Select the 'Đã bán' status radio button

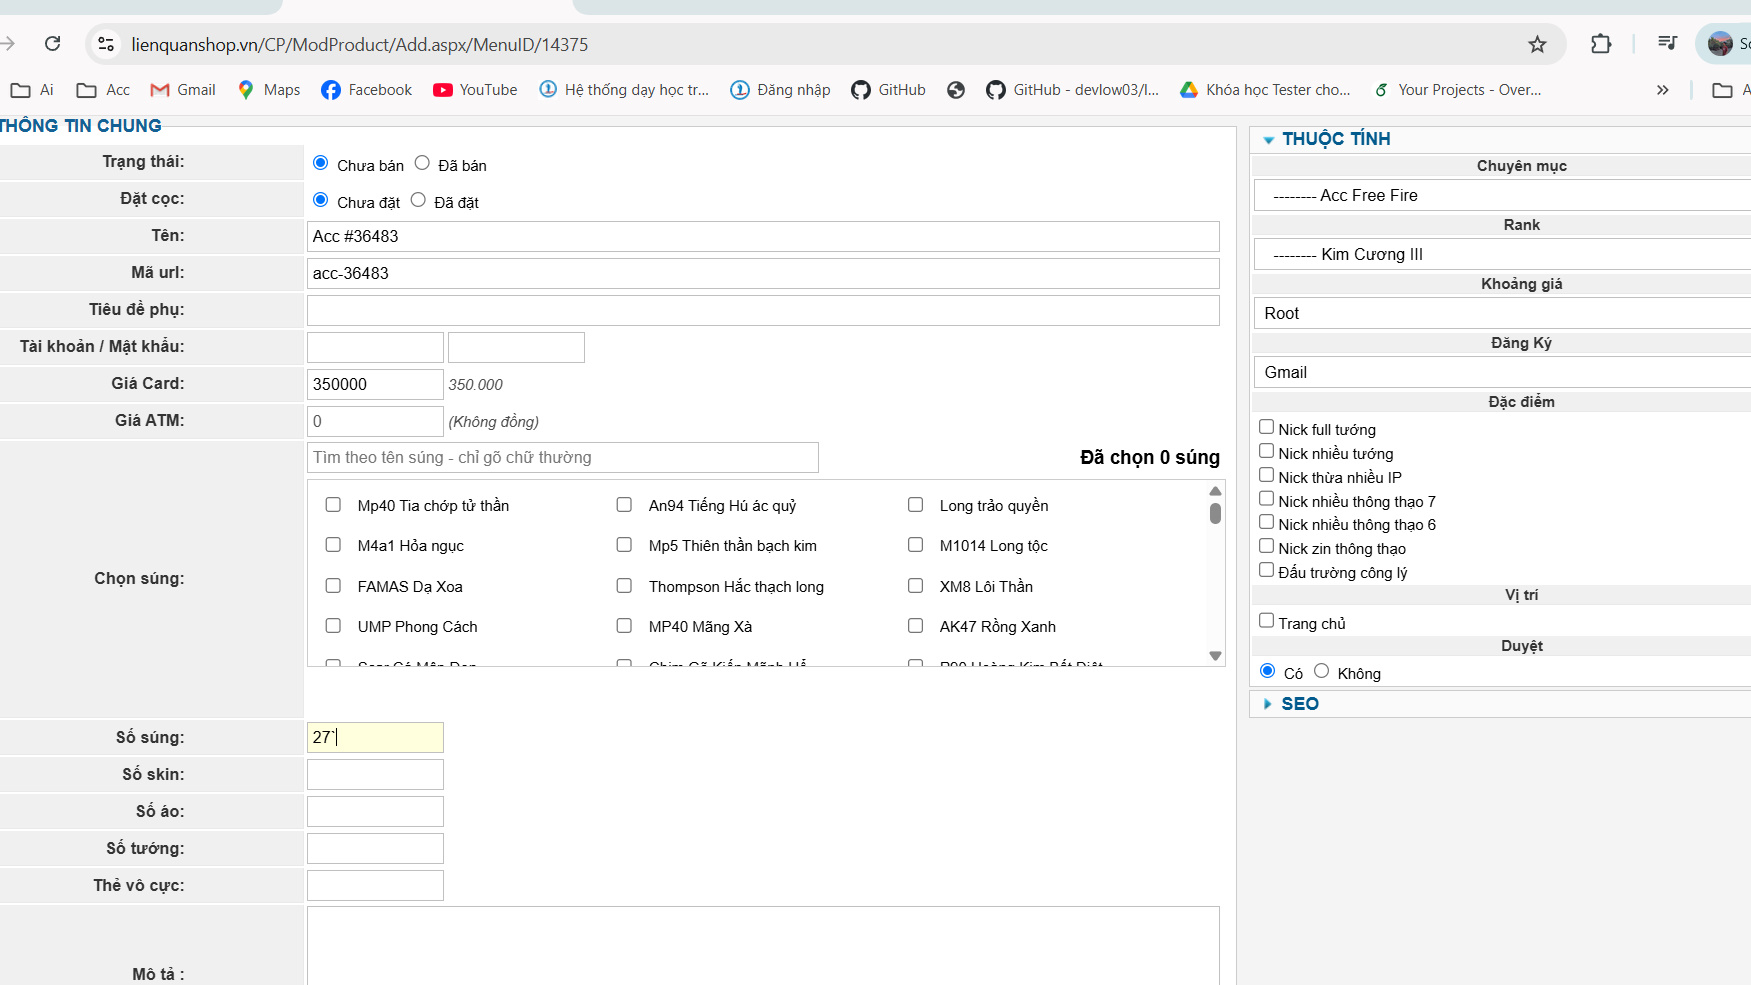(422, 163)
